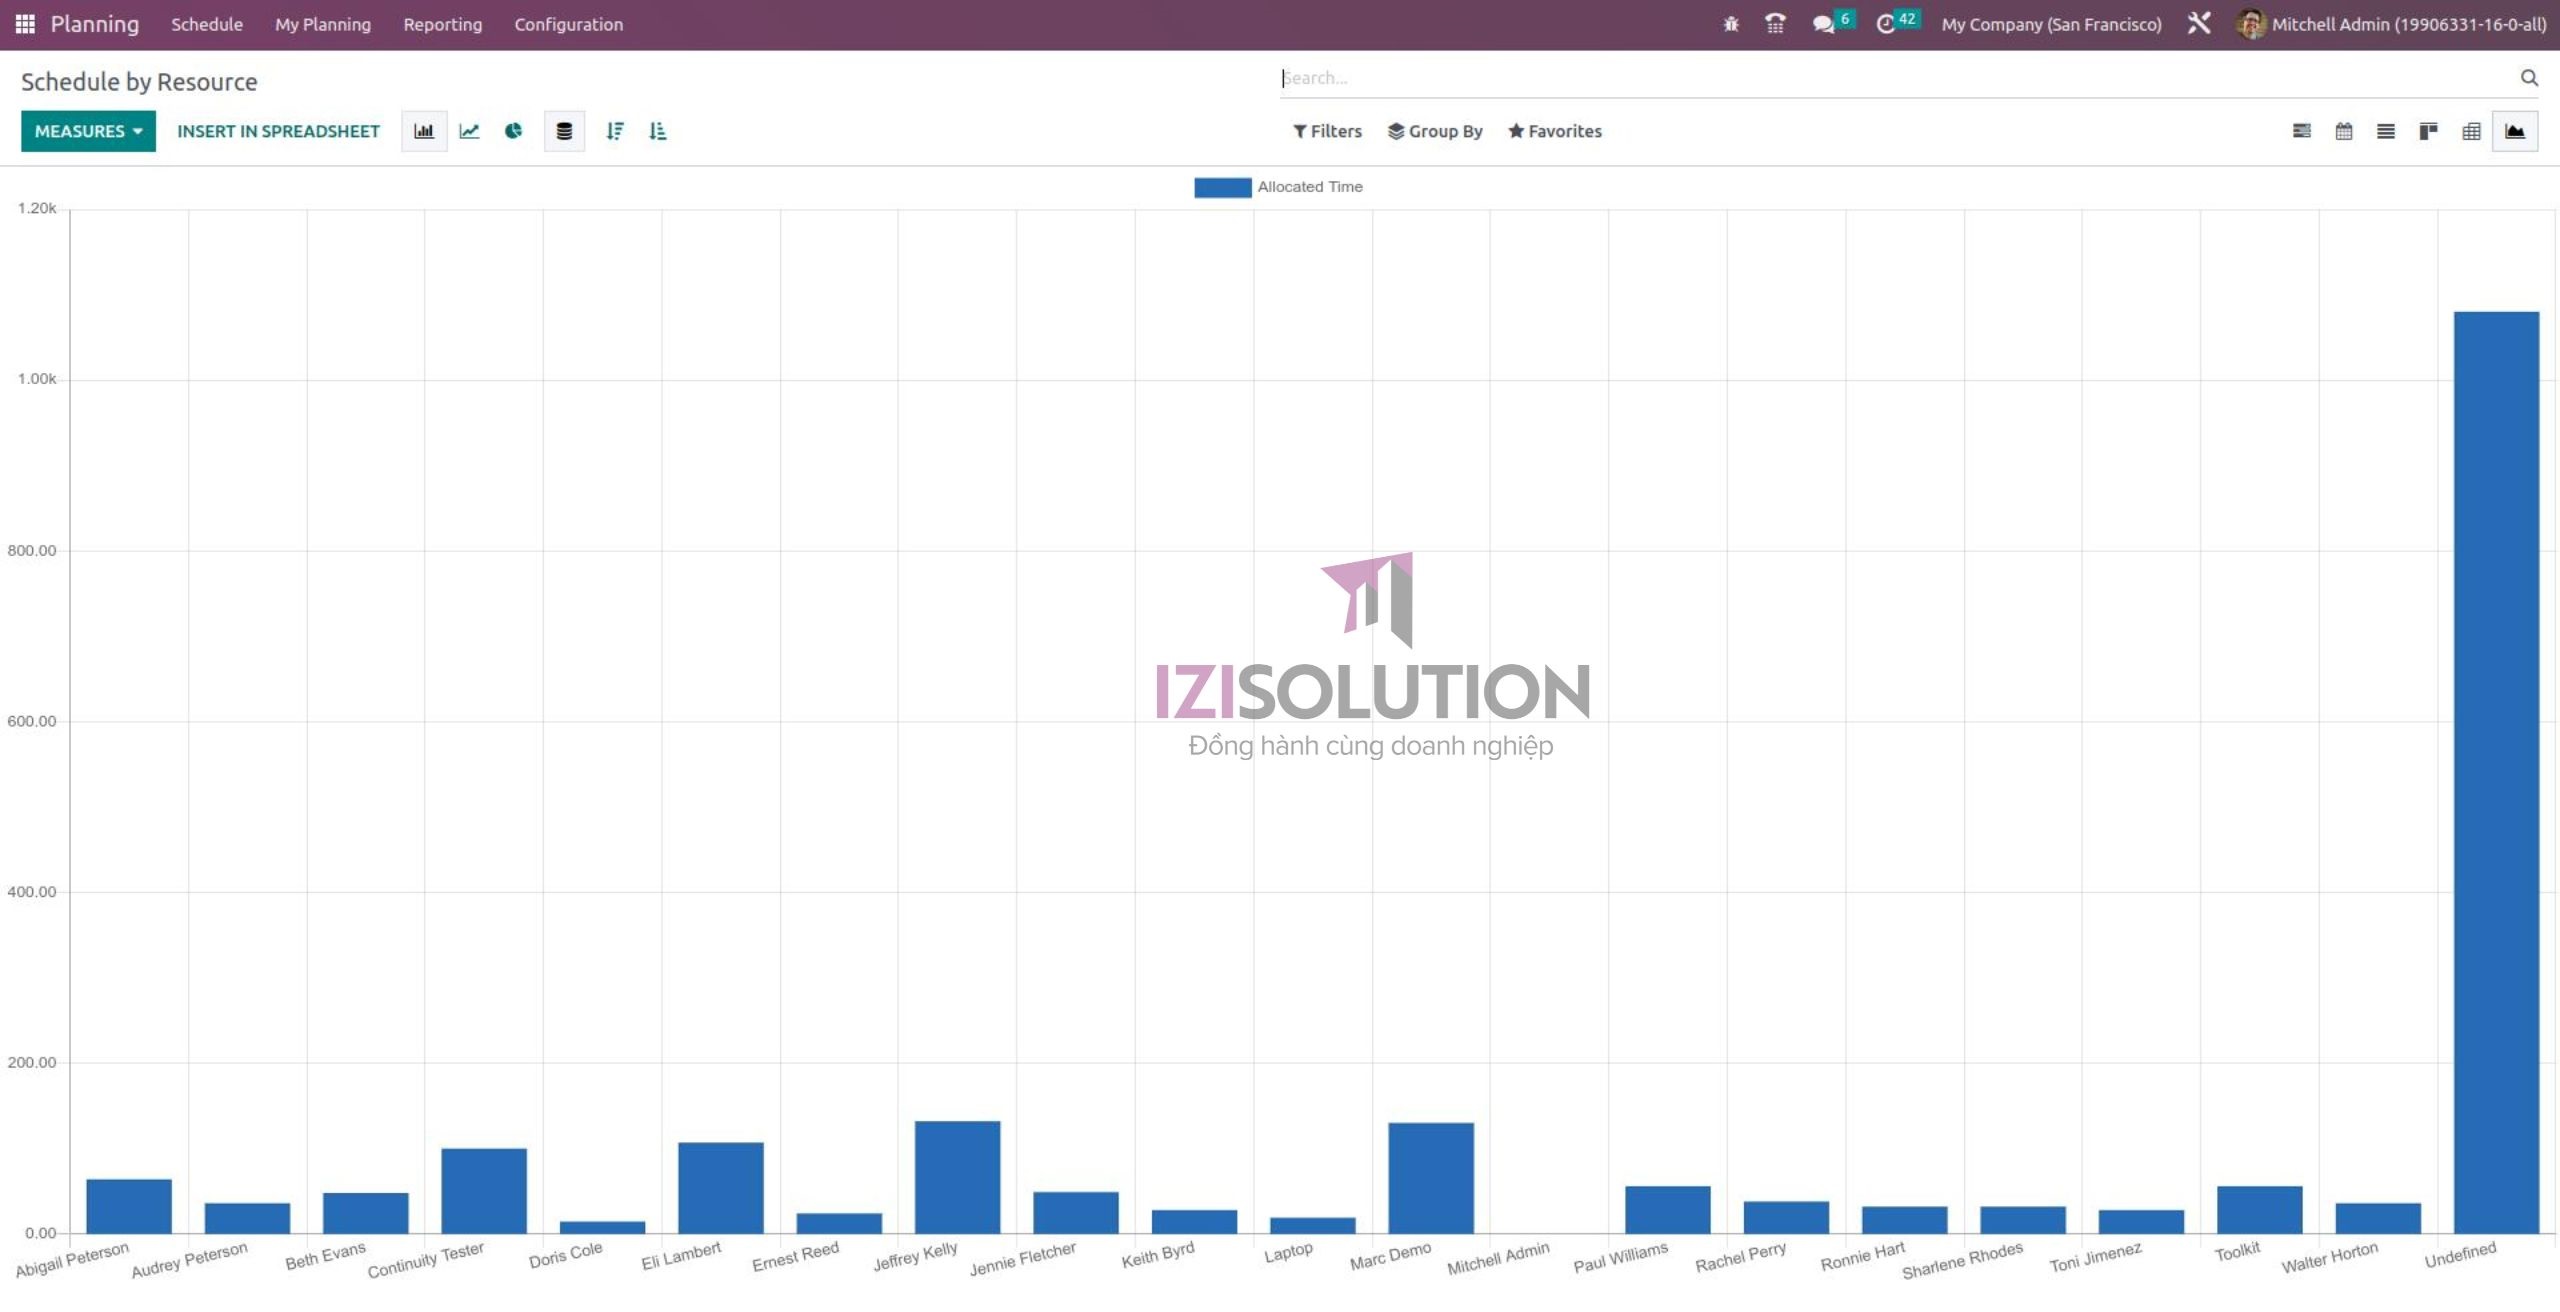The image size is (2560, 1312).
Task: Sort bars in ascending order
Action: point(657,131)
